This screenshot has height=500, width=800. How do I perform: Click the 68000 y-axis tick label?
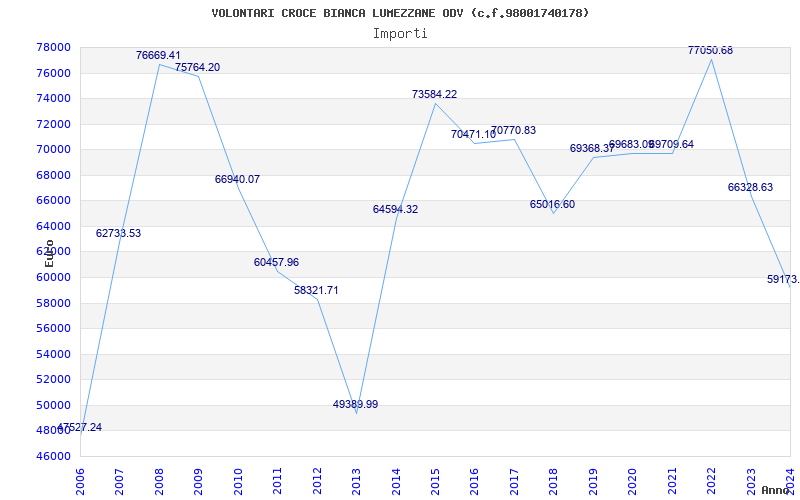point(53,175)
